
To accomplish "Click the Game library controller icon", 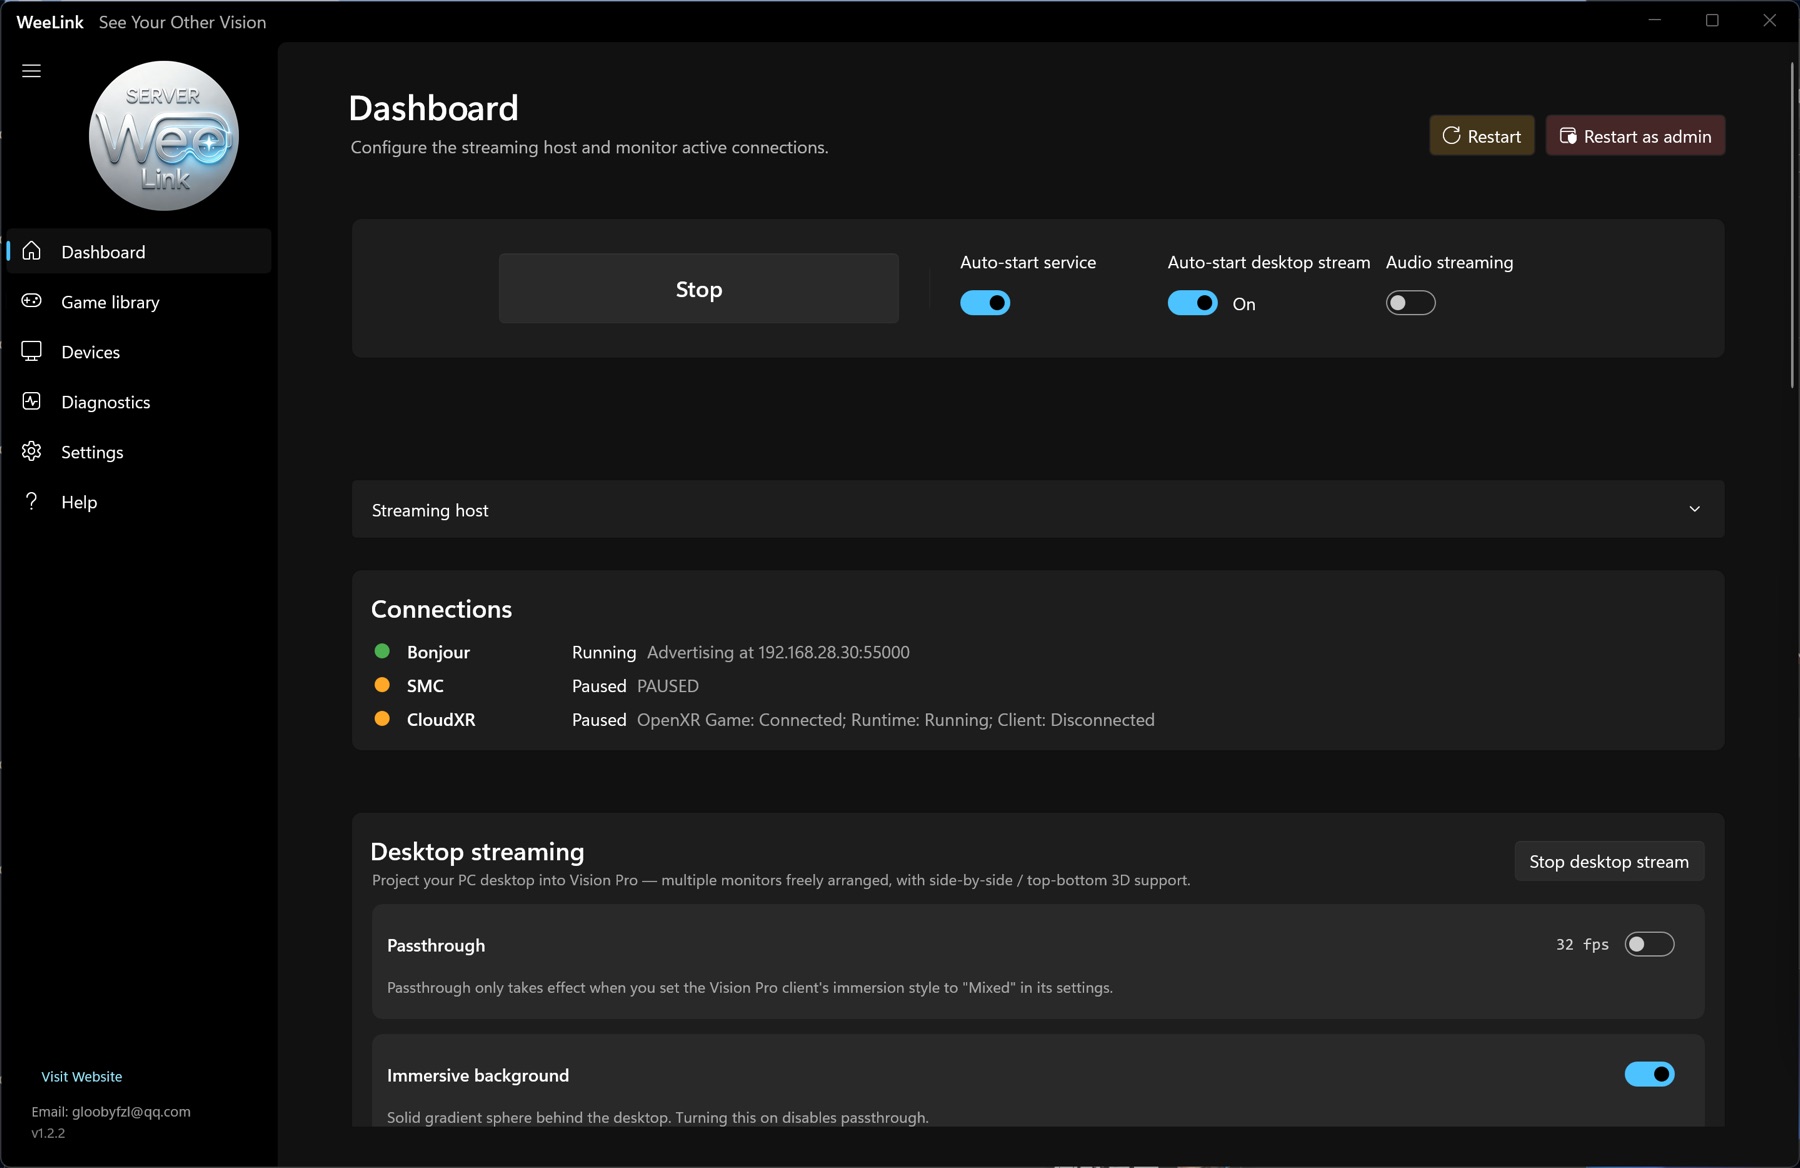I will pos(32,301).
